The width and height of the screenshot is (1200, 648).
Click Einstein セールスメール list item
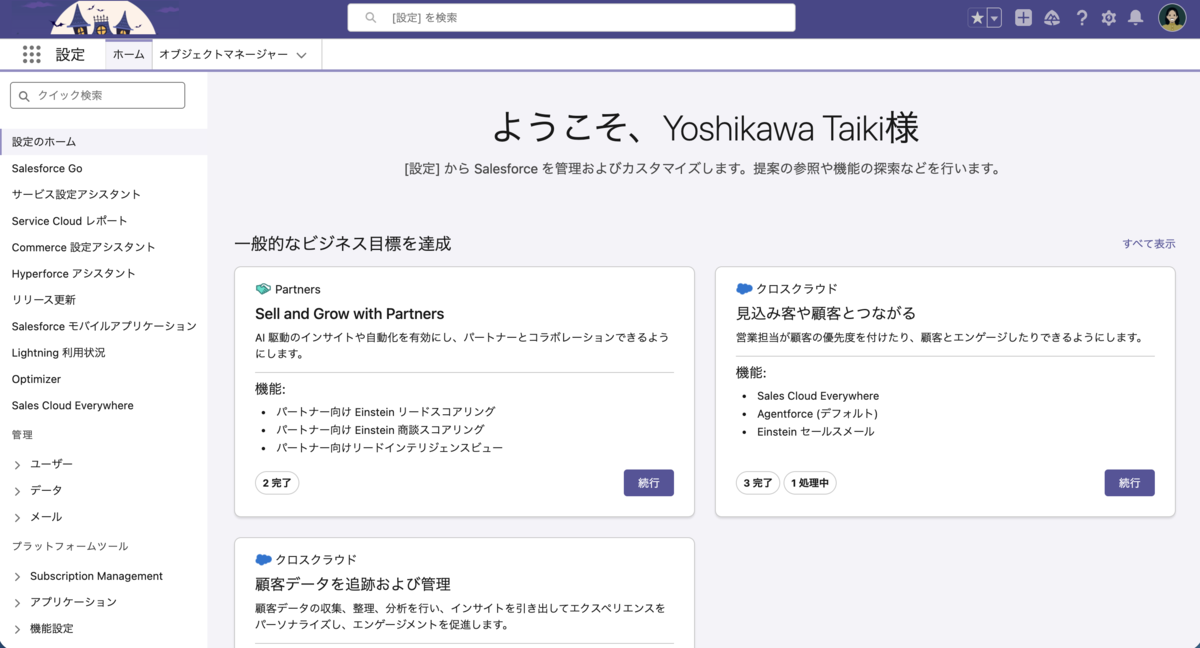816,432
